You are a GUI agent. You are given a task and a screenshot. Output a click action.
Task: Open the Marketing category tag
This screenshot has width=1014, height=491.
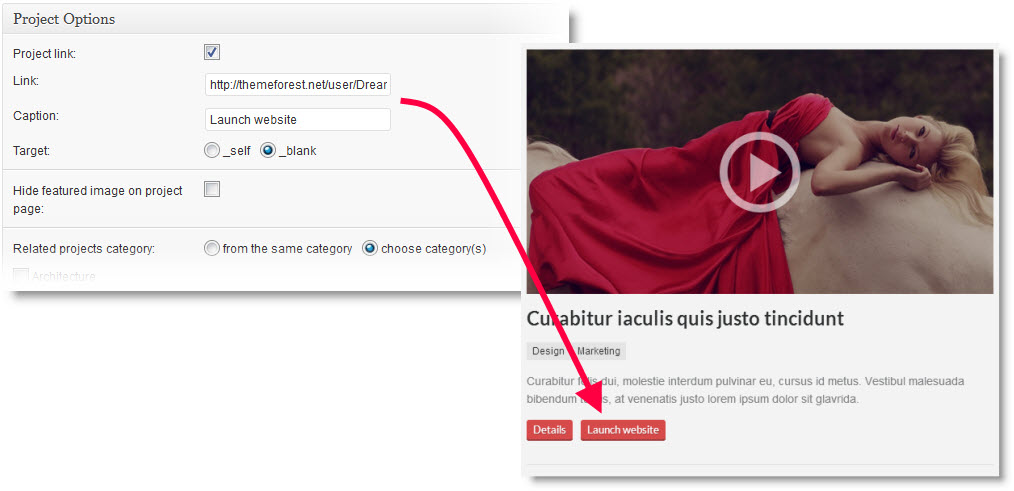[x=599, y=351]
